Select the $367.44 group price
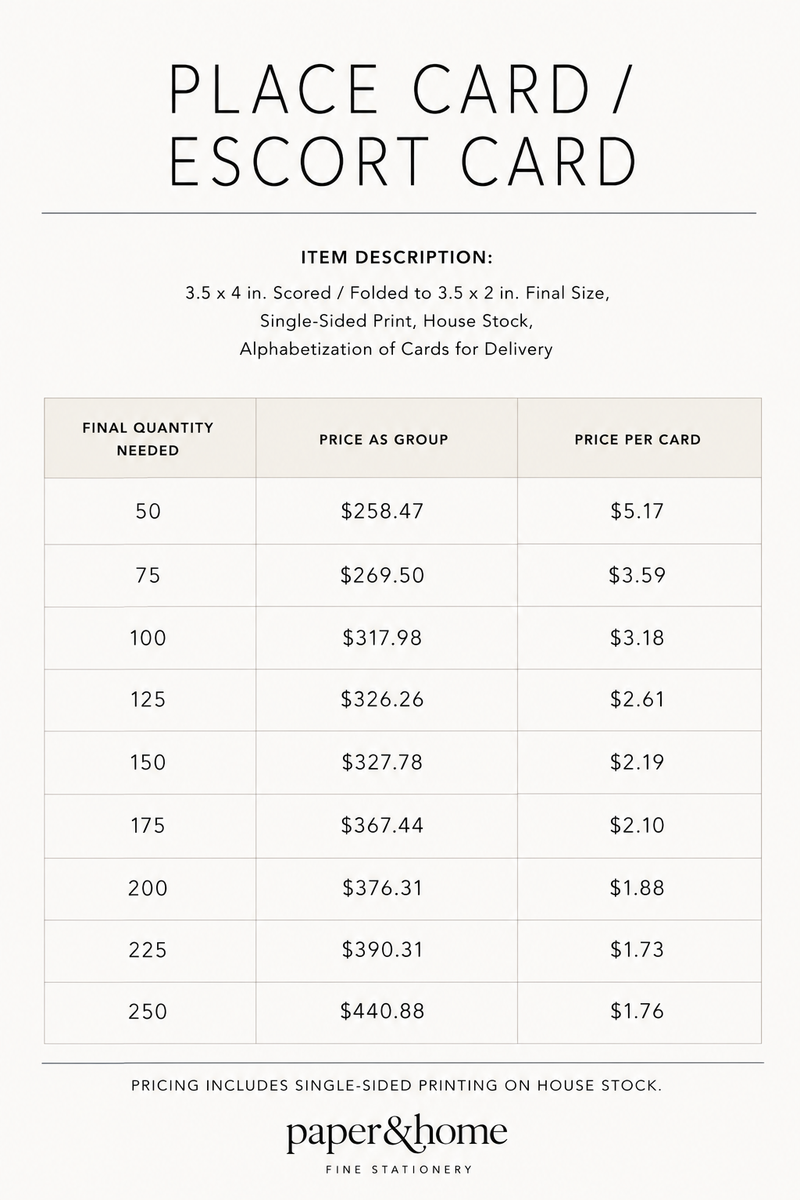This screenshot has height=1200, width=800. tap(383, 825)
